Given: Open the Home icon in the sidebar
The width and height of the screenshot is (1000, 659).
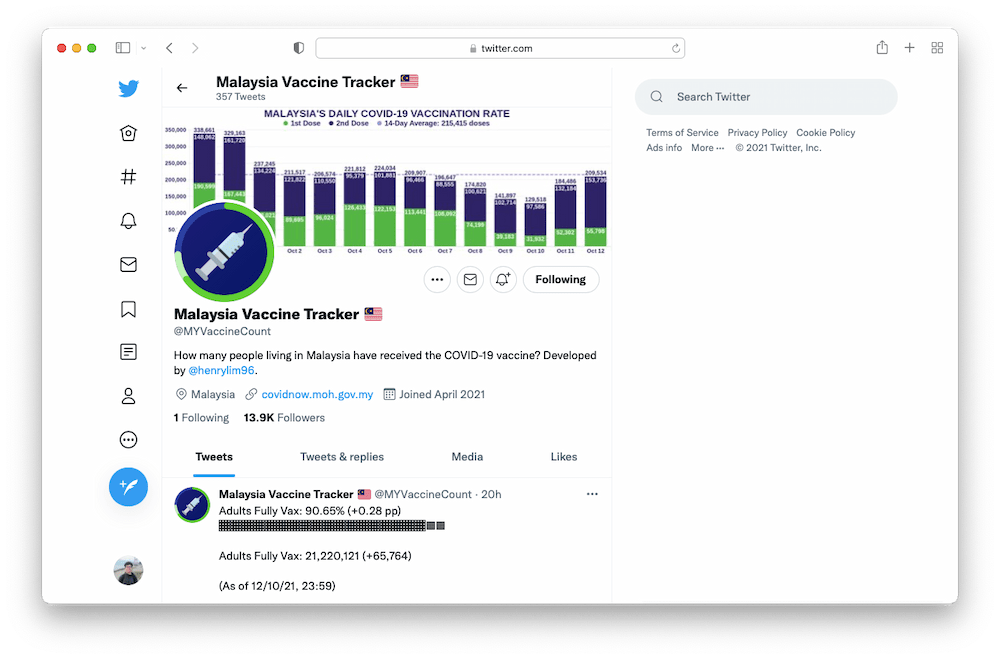Looking at the screenshot, I should (128, 133).
